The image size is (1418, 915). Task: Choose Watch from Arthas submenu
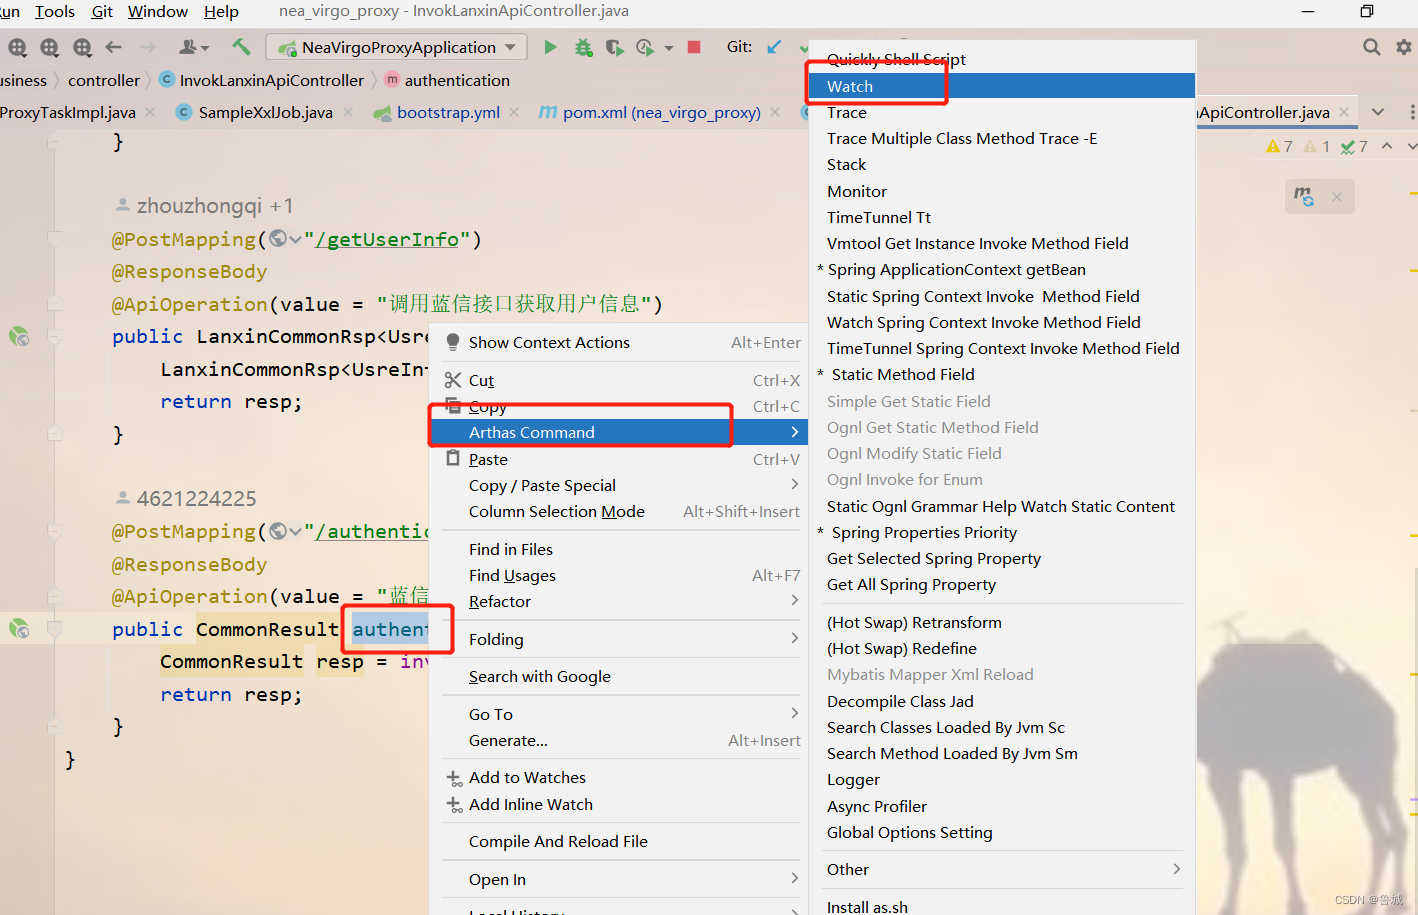click(1002, 86)
